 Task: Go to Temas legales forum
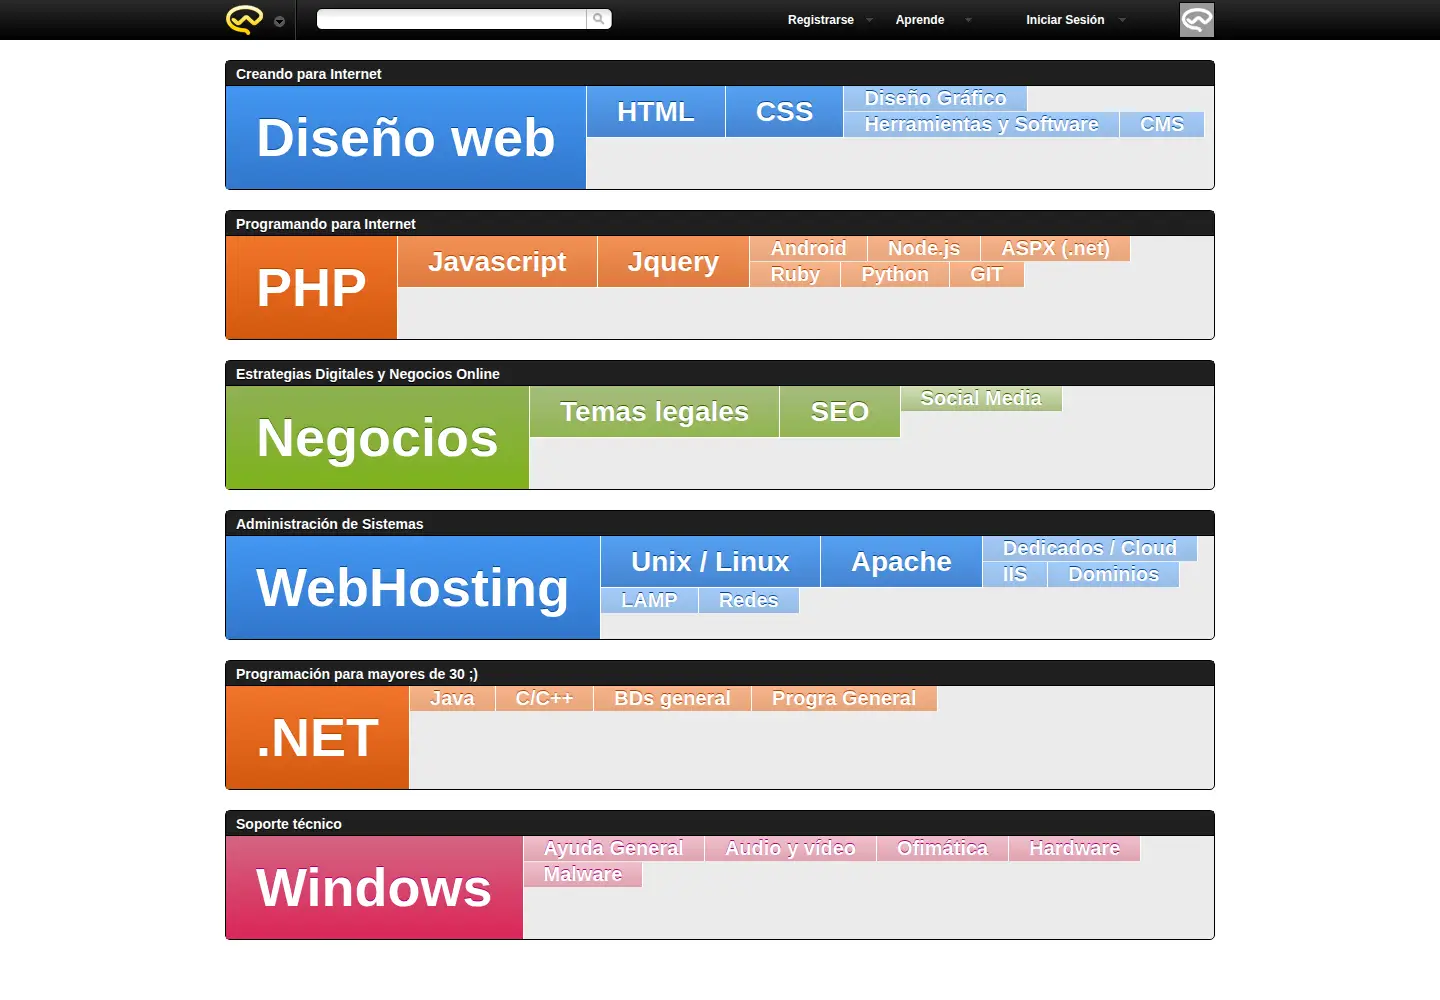655,412
